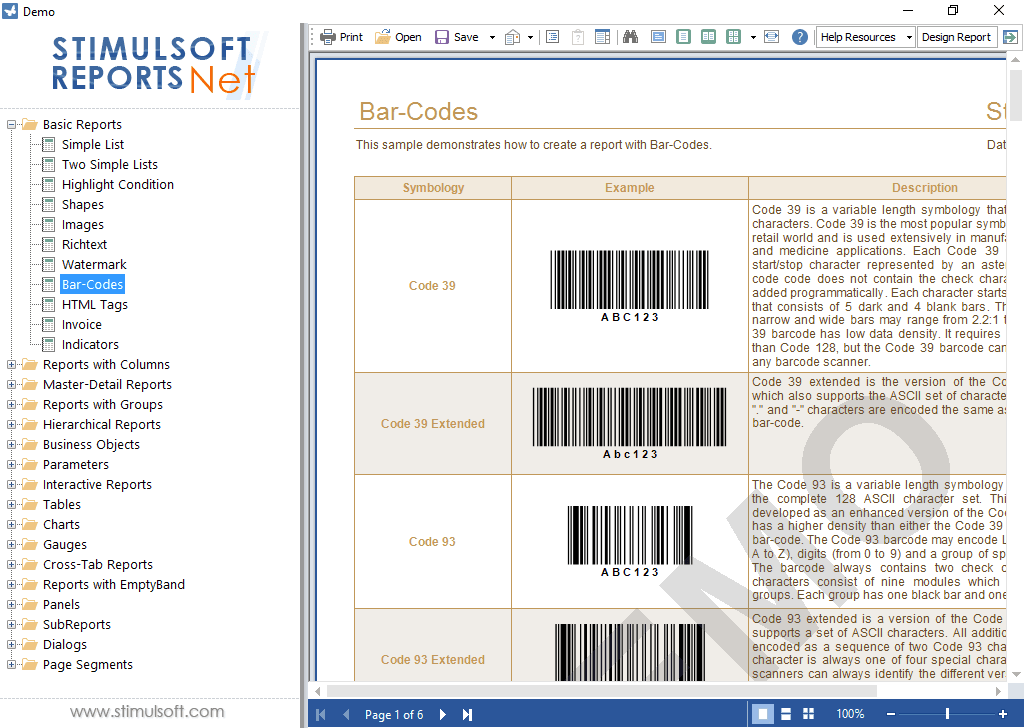Click the Save button
Viewport: 1024px width, 728px height.
pyautogui.click(x=457, y=37)
